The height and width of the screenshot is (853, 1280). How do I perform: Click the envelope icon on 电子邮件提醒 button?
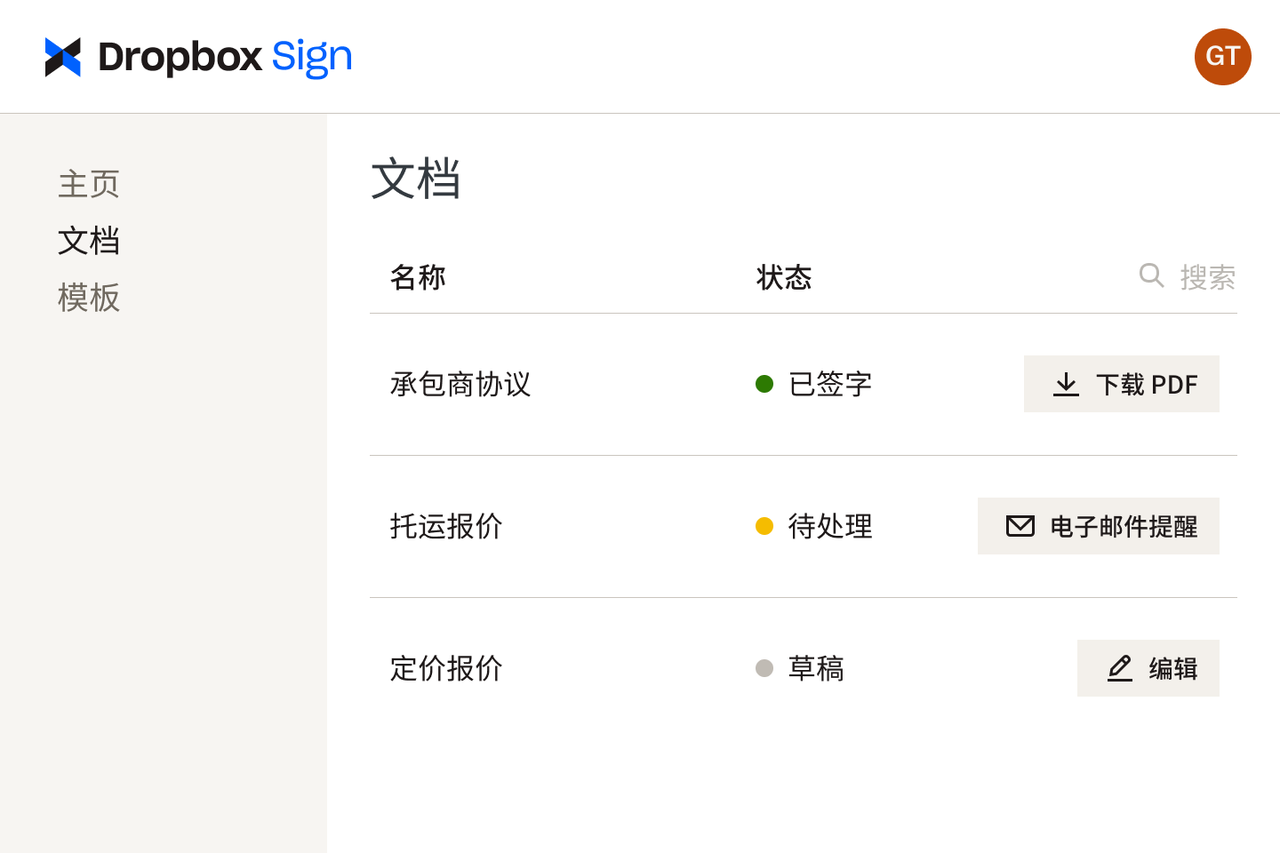point(1020,525)
